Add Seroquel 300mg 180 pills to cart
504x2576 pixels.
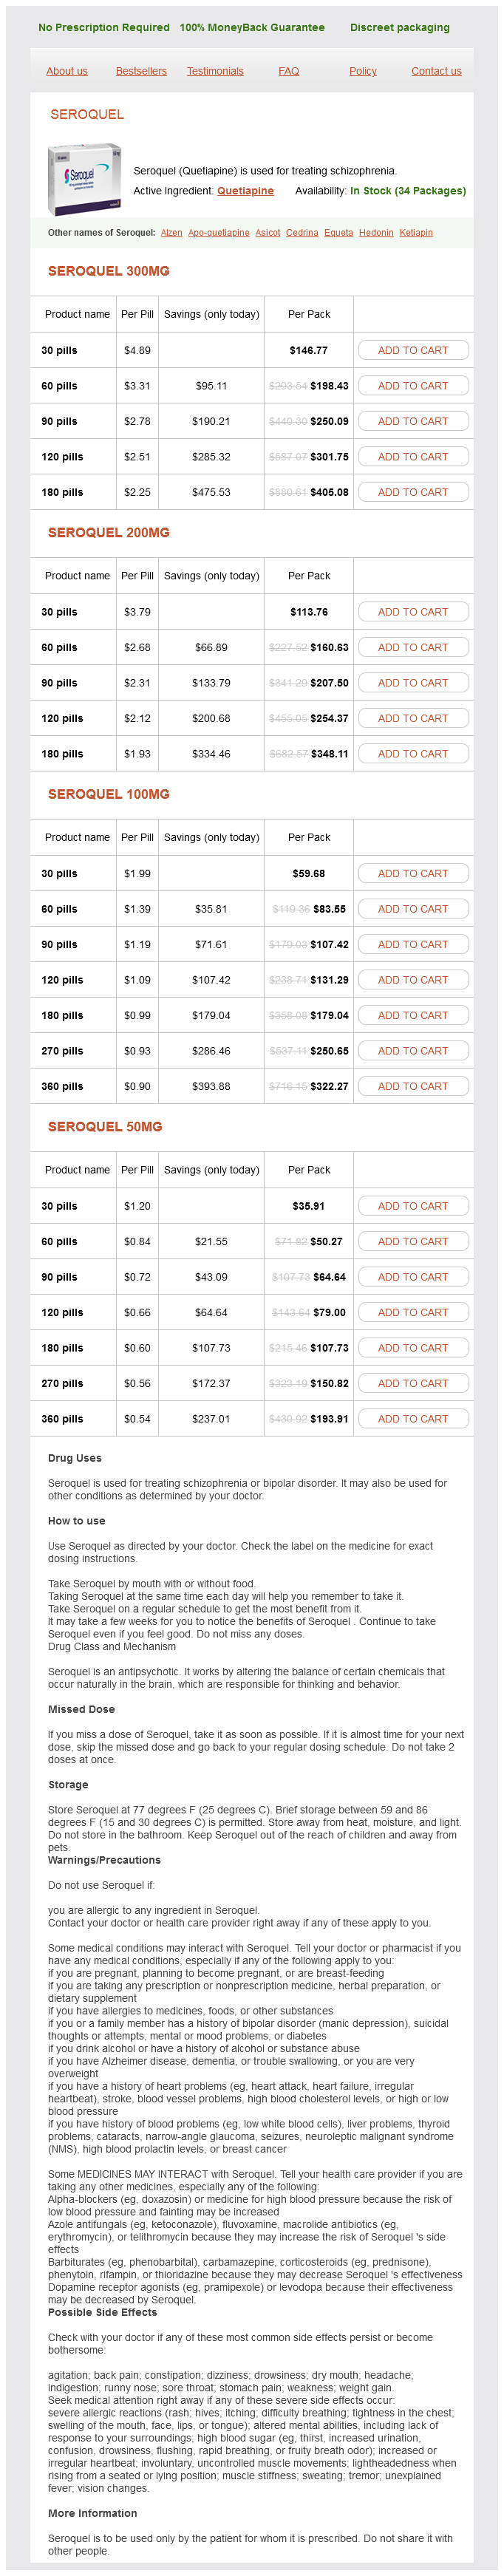[413, 493]
